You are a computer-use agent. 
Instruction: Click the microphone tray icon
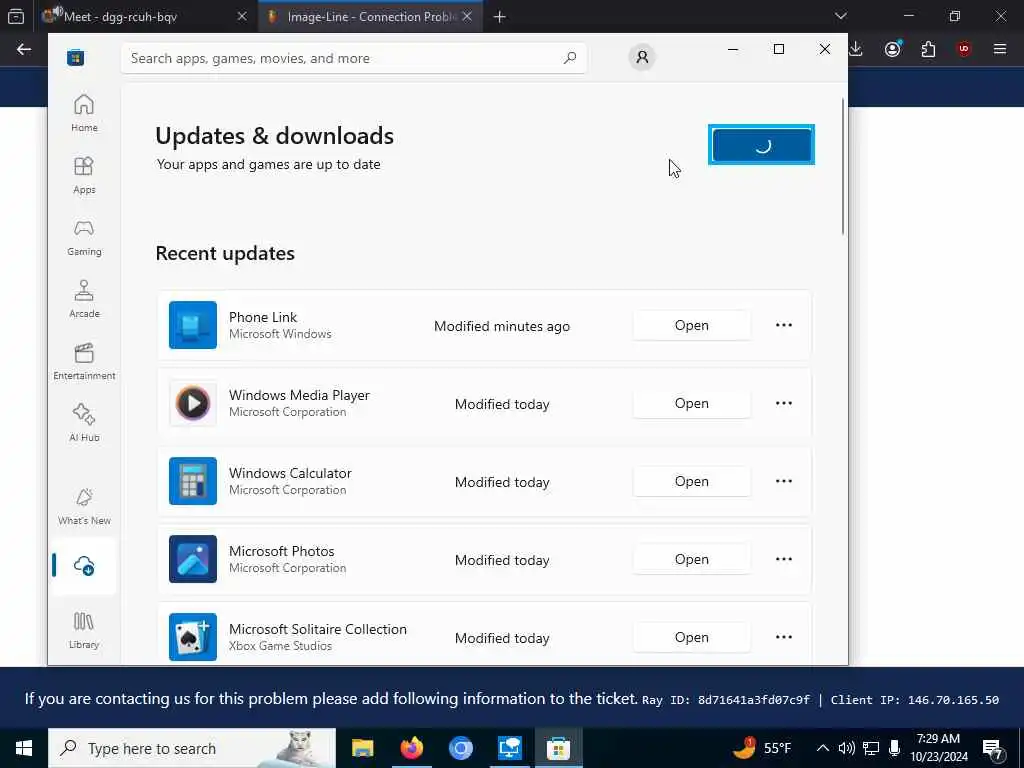point(895,748)
